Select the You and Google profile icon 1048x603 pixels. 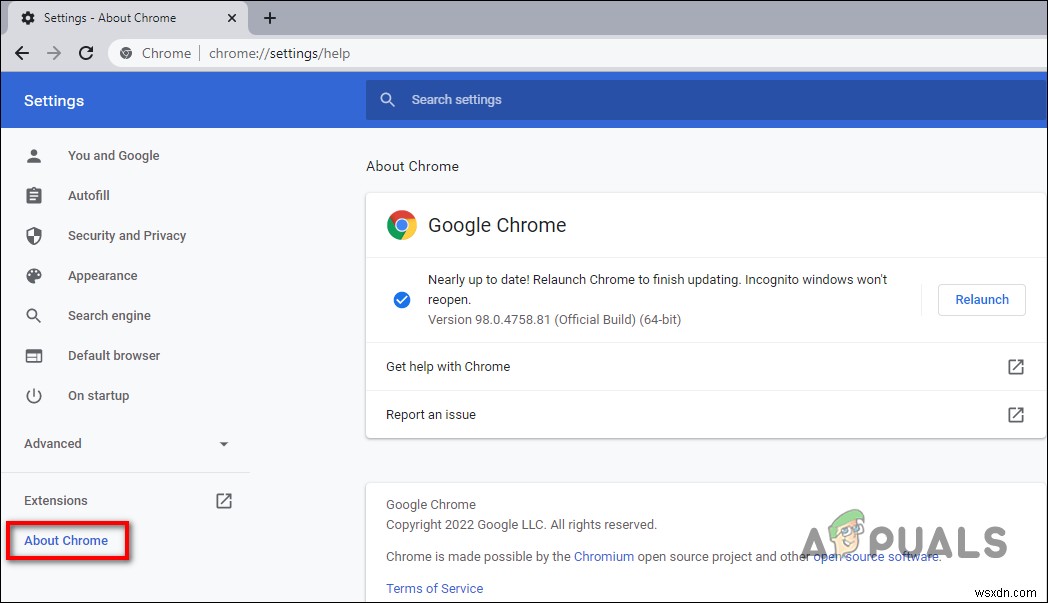tap(34, 155)
